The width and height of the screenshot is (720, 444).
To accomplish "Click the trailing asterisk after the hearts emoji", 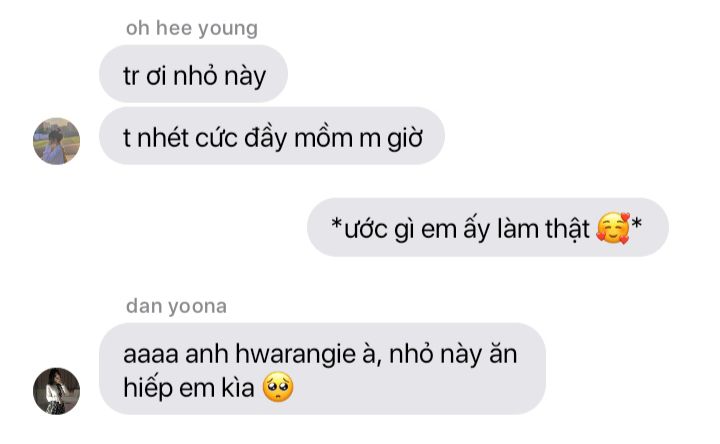I will [x=636, y=224].
